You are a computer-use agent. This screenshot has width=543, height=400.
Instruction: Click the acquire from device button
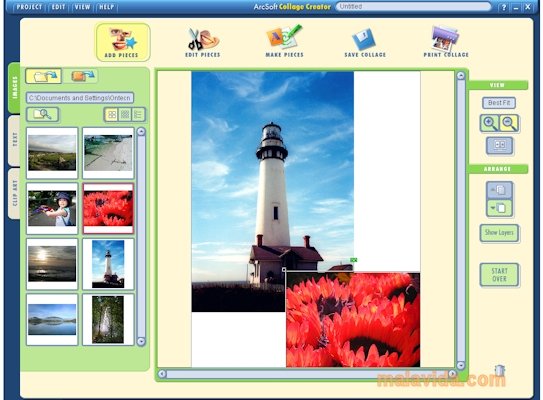coord(82,76)
